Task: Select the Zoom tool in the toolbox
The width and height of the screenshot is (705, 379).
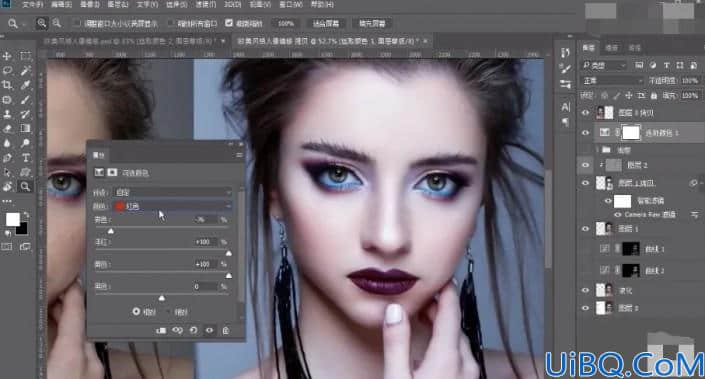Action: click(25, 186)
